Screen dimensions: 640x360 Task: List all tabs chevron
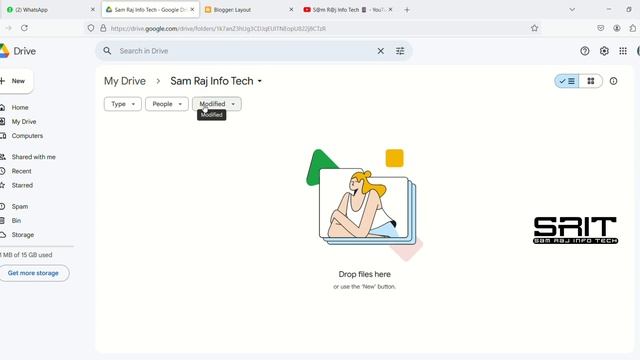[x=572, y=10]
